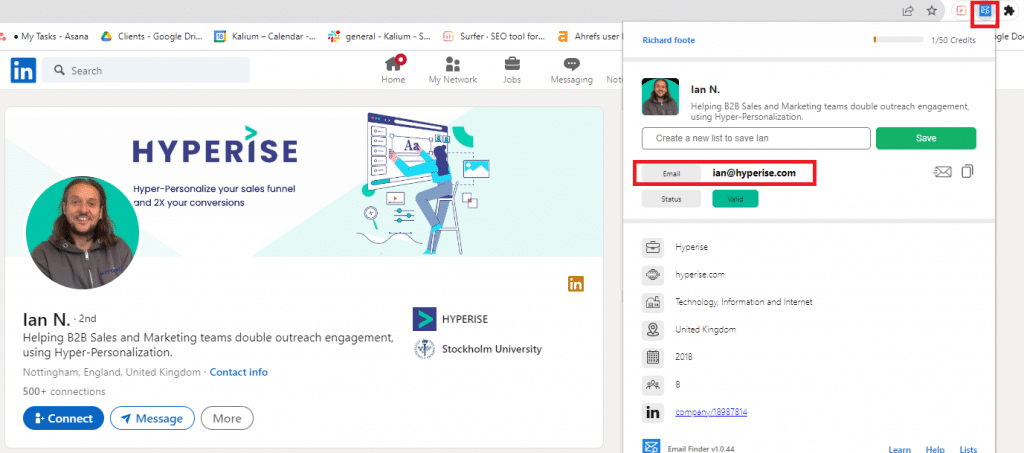Click the Email Finder extension icon in toolbar
The image size is (1024, 453).
coord(986,11)
